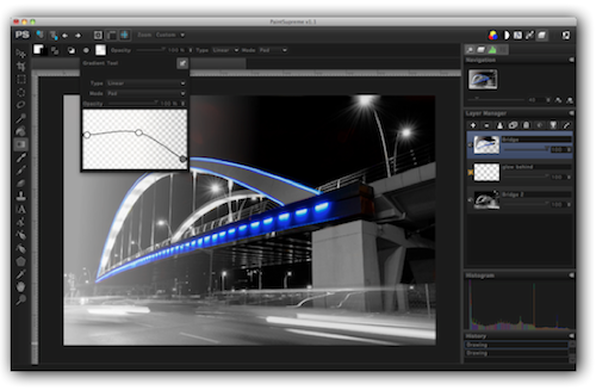This screenshot has width=596, height=390.
Task: Collapse the Navigation panel header
Action: 571,60
